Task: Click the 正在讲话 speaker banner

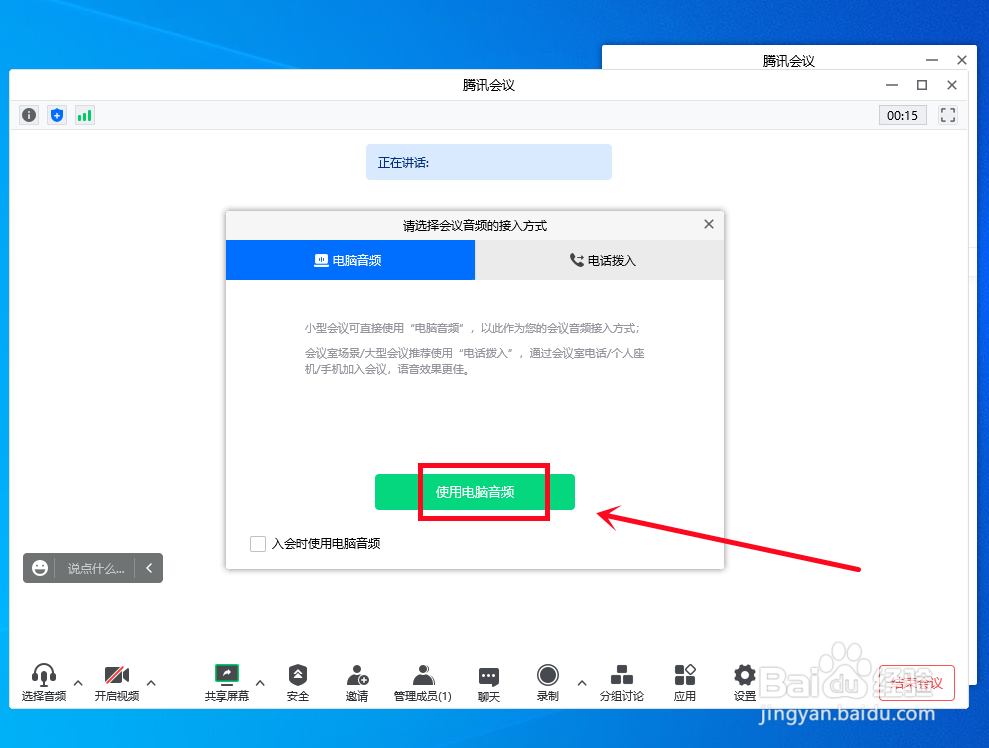Action: pos(489,162)
